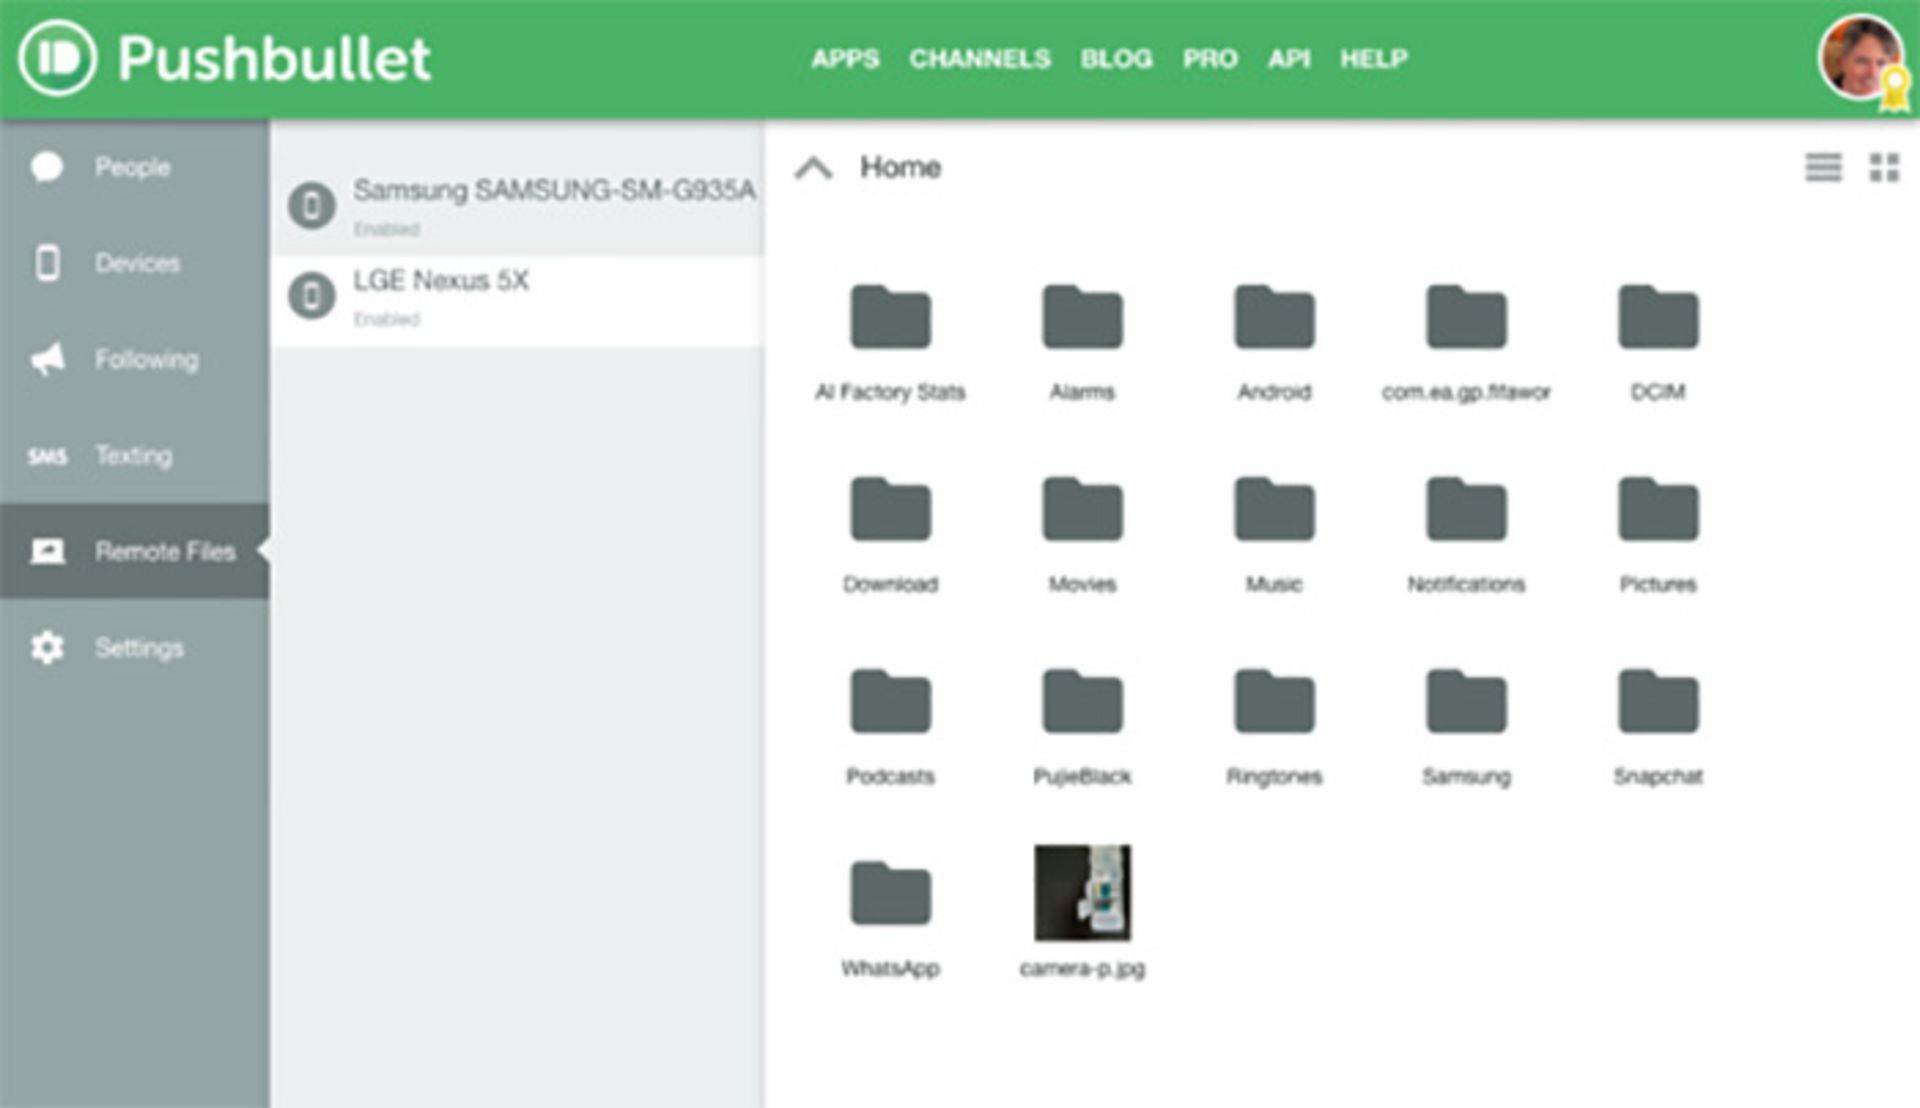Switch to list view layout
This screenshot has width=1920, height=1108.
point(1824,166)
